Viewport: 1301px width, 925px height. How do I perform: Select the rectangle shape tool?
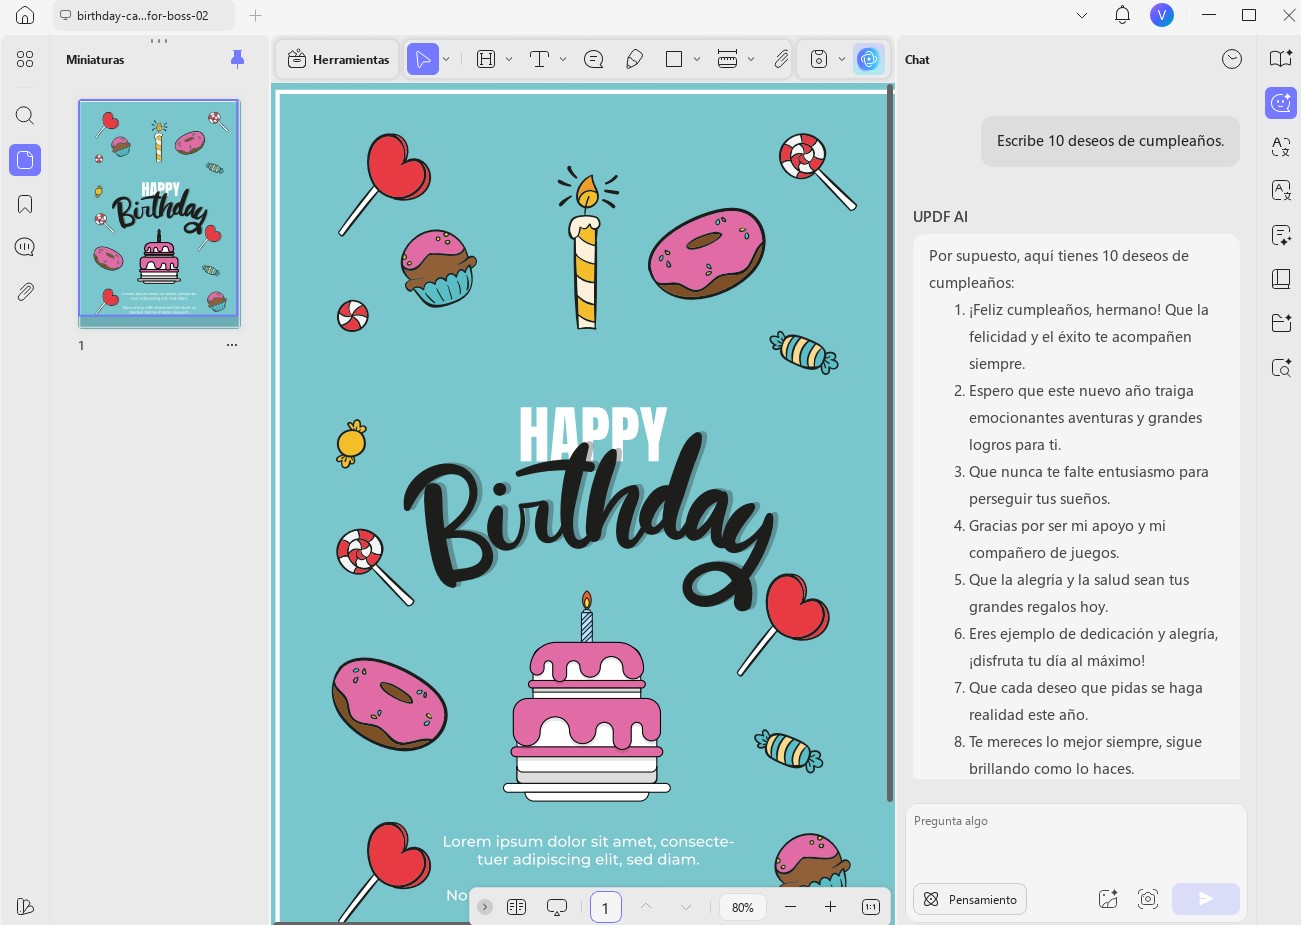(x=674, y=60)
